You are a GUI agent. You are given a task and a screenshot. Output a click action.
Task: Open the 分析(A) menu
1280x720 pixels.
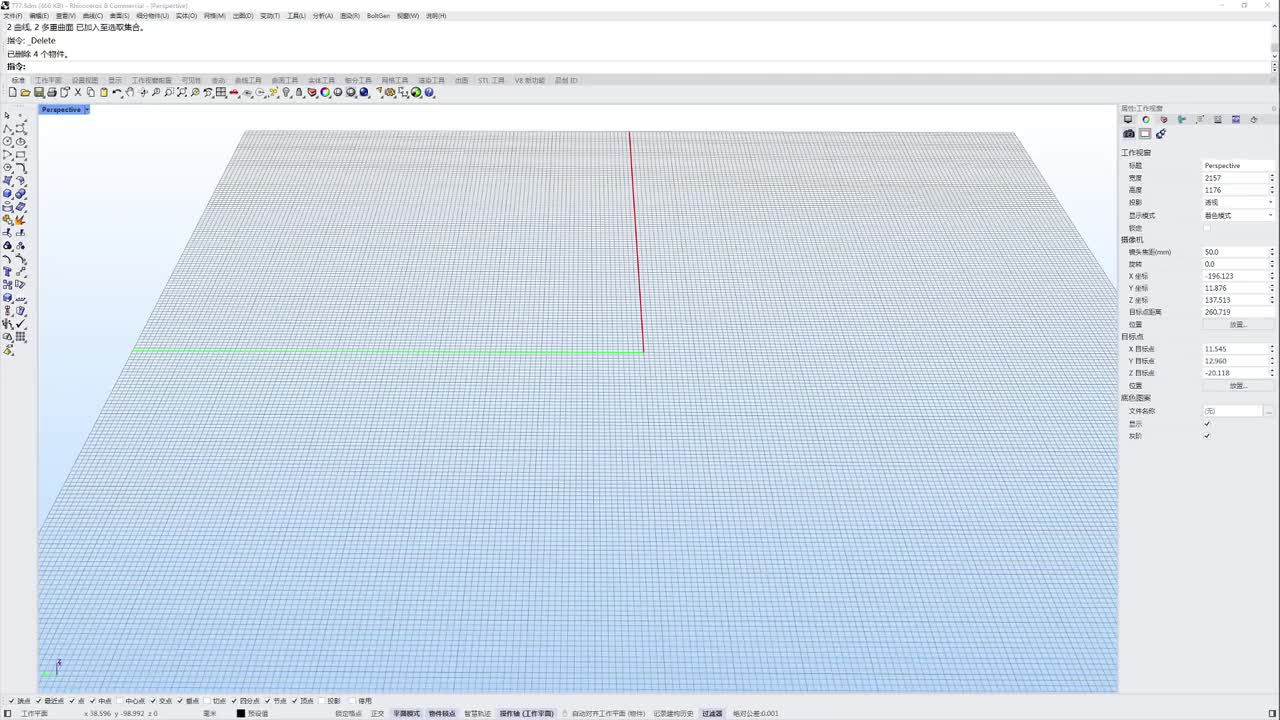click(323, 16)
